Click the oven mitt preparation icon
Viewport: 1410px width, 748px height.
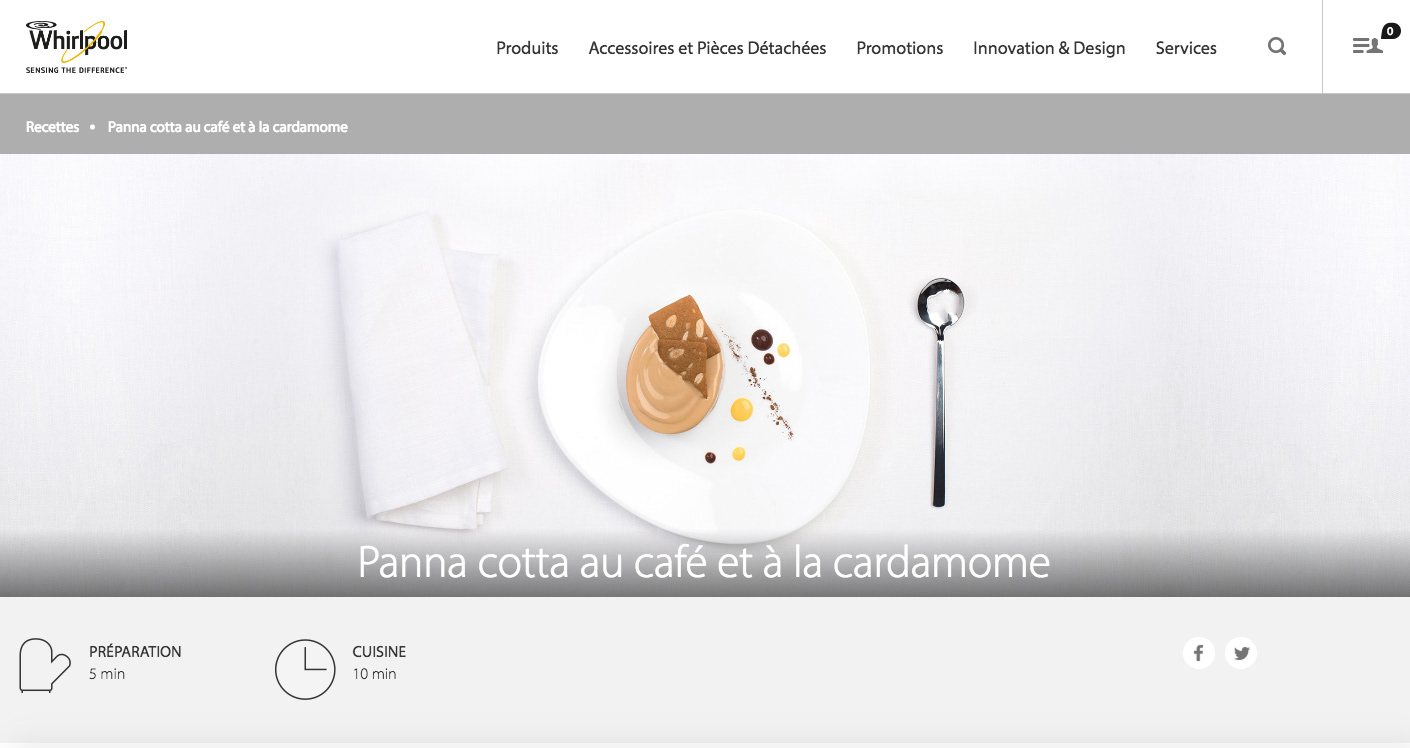pyautogui.click(x=45, y=666)
